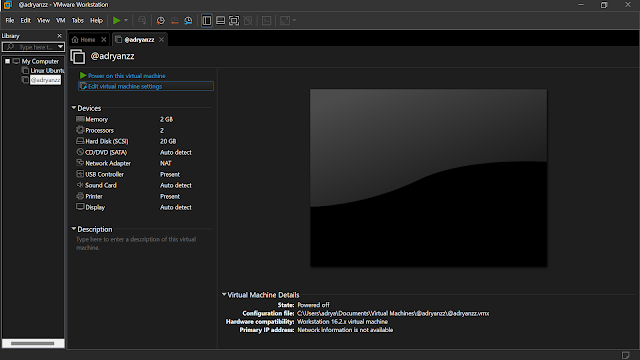Click the Workstation 16.2.x virtual machine text
This screenshot has width=640, height=360.
click(x=342, y=322)
